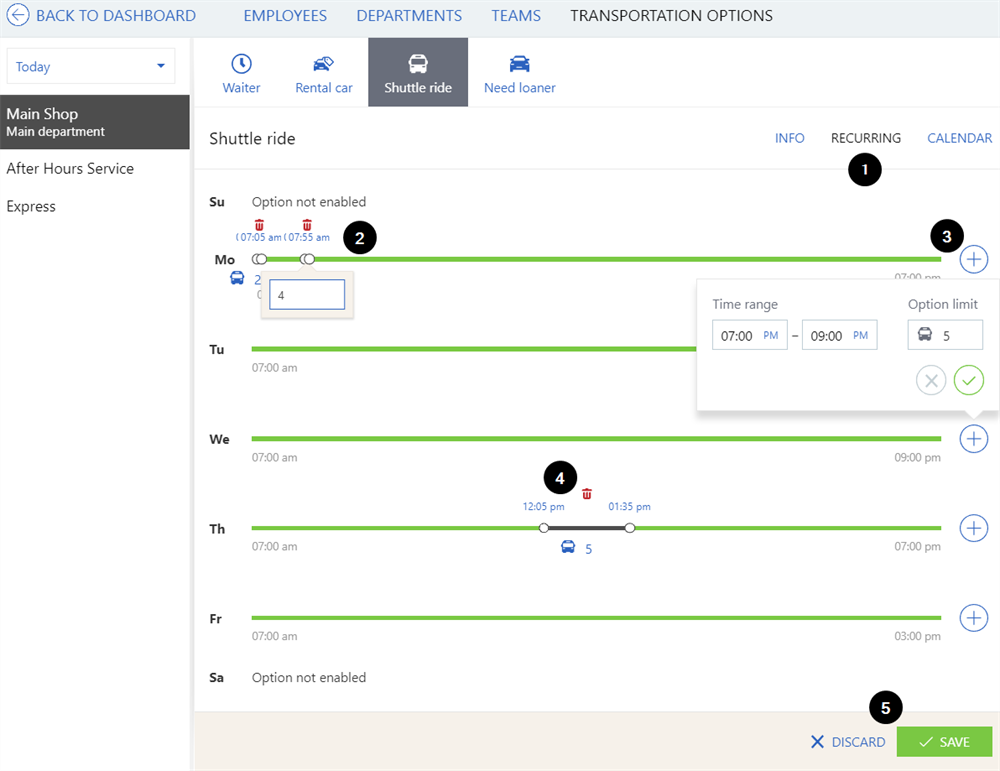The width and height of the screenshot is (1000, 771).
Task: Switch to the CALENDAR tab
Action: pyautogui.click(x=958, y=138)
